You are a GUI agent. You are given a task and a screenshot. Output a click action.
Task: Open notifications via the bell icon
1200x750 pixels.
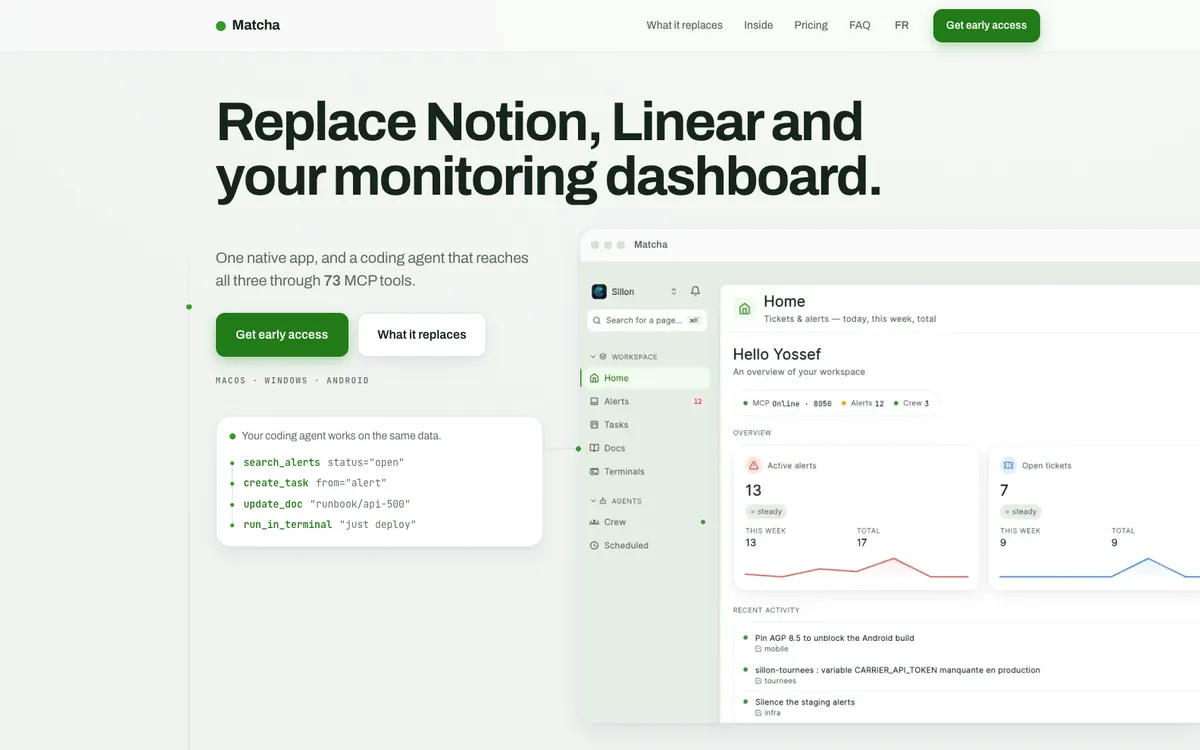point(696,291)
